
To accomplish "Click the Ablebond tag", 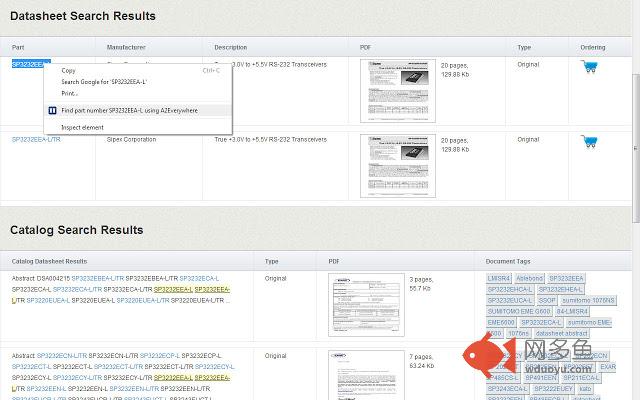I will click(529, 278).
